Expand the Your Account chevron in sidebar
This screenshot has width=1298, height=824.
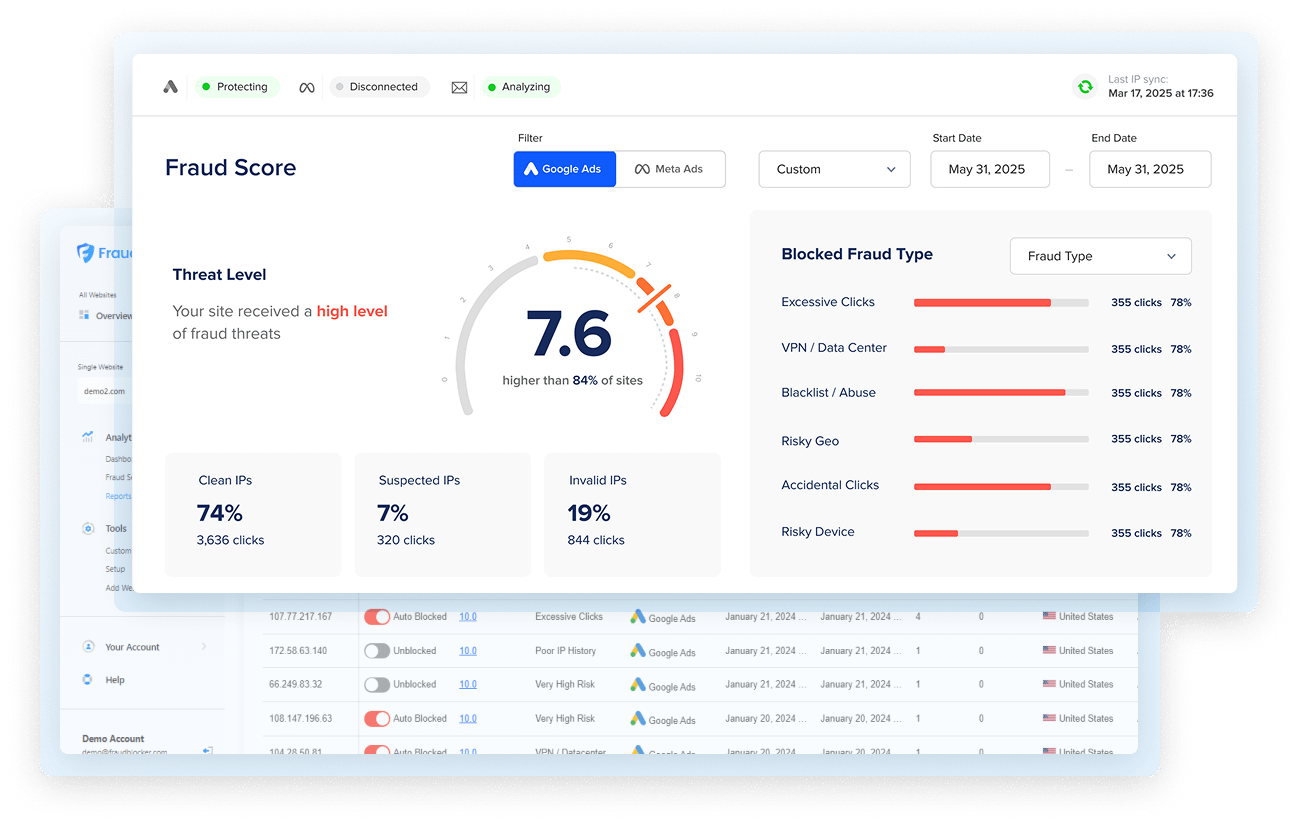point(204,647)
